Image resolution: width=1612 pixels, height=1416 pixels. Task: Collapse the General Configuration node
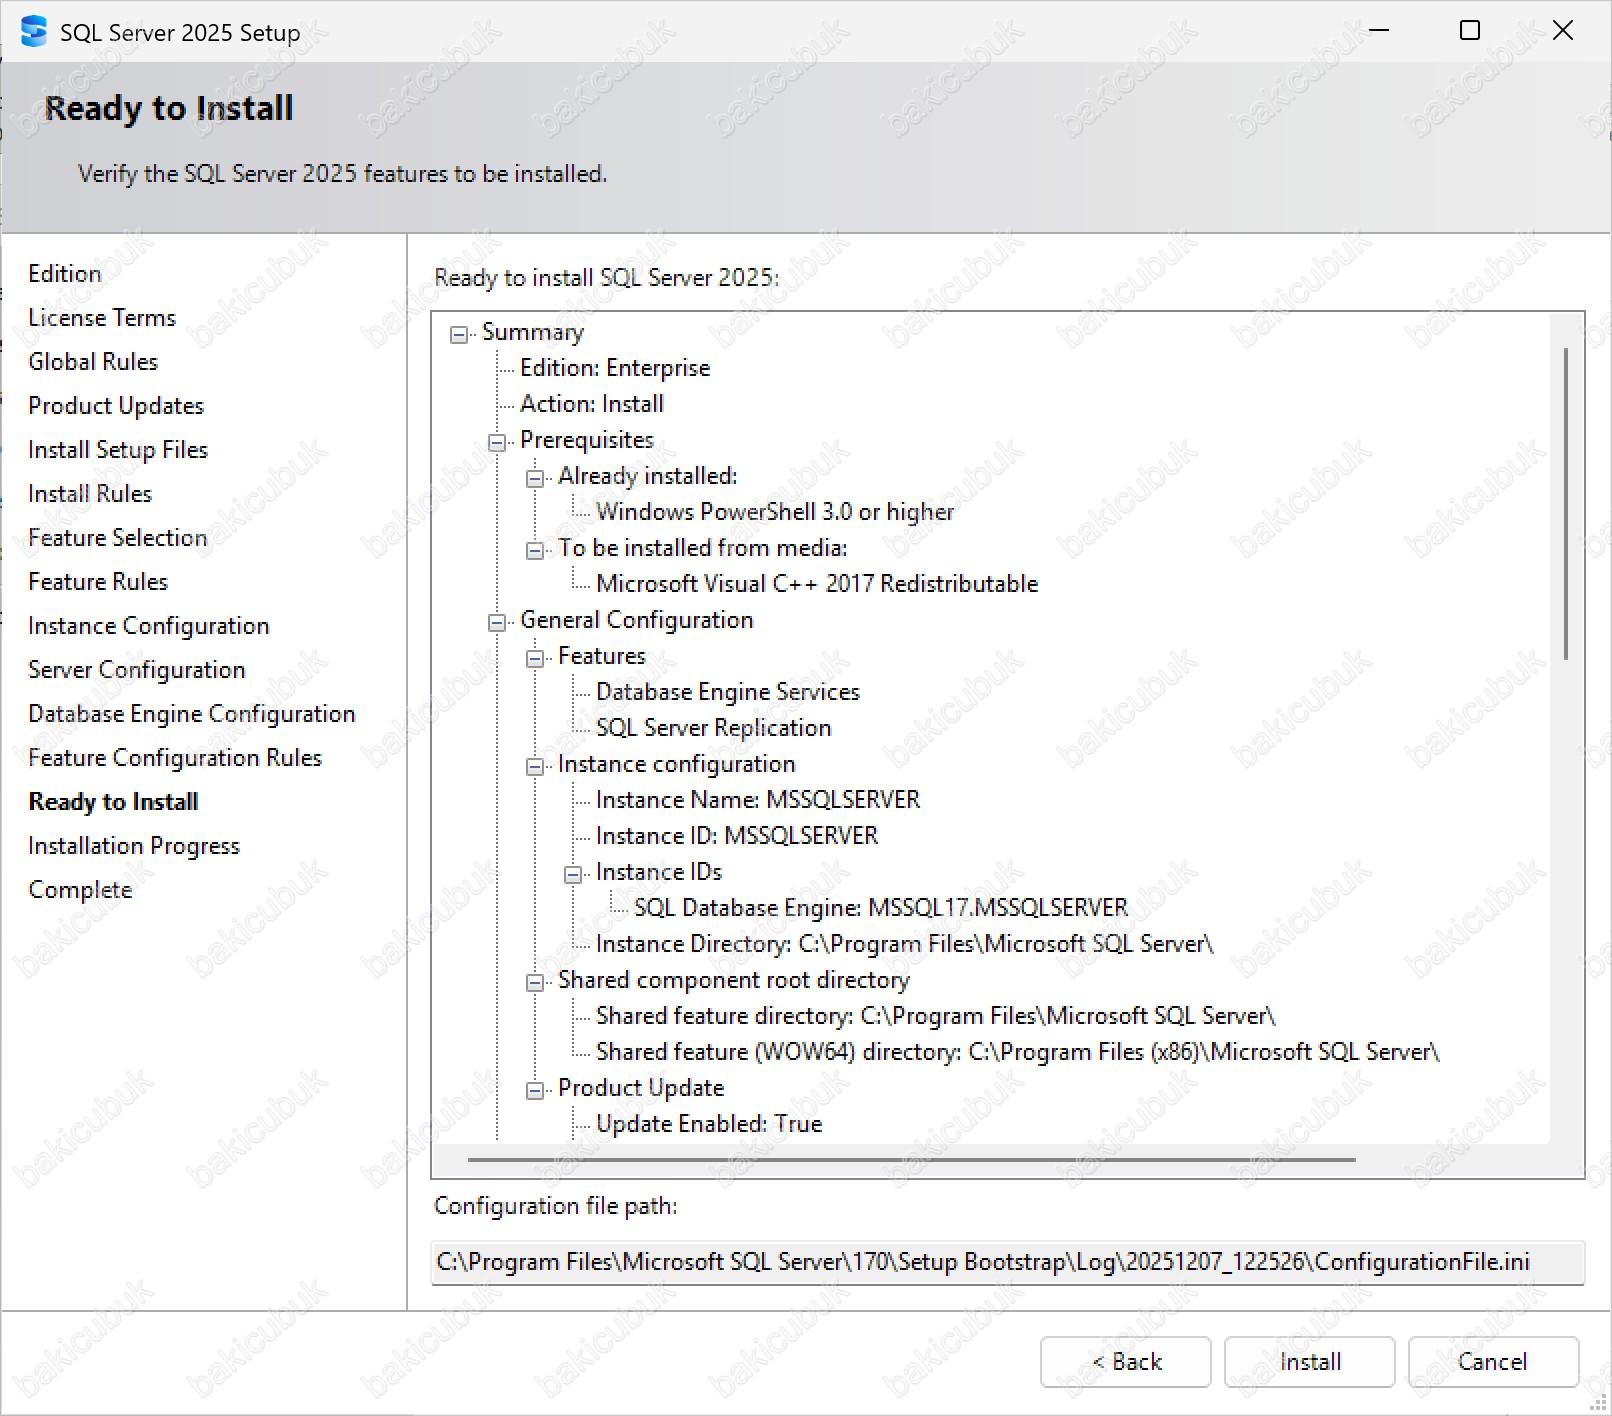click(497, 622)
